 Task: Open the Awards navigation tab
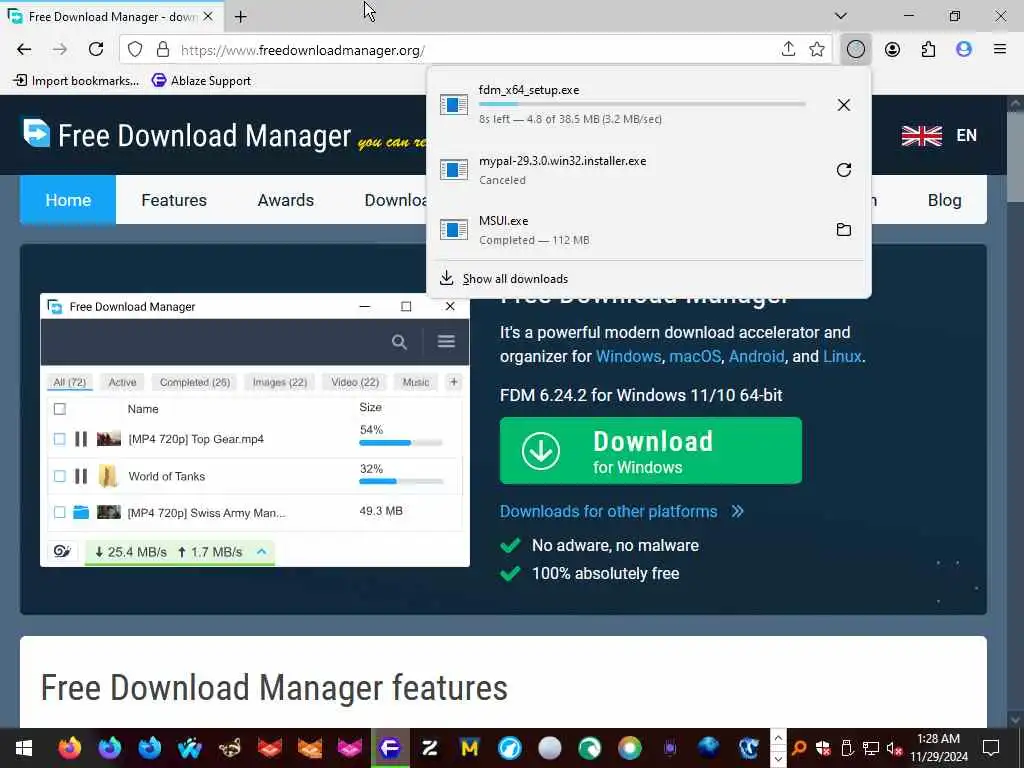[285, 200]
